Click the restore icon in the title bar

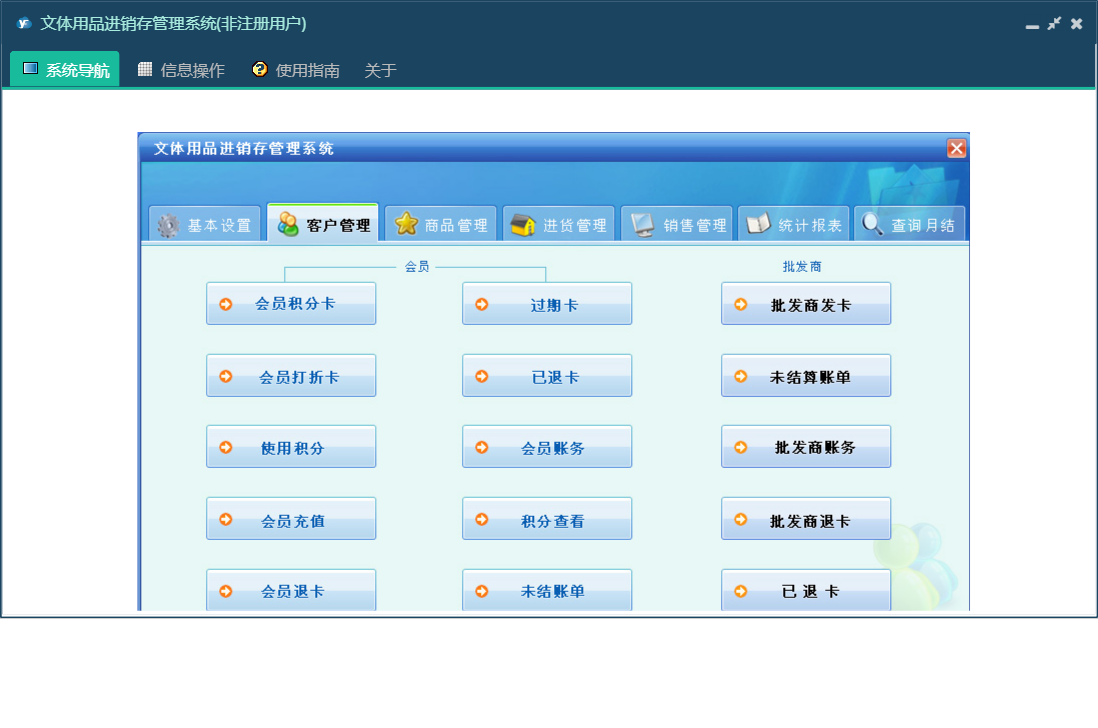pyautogui.click(x=1054, y=24)
